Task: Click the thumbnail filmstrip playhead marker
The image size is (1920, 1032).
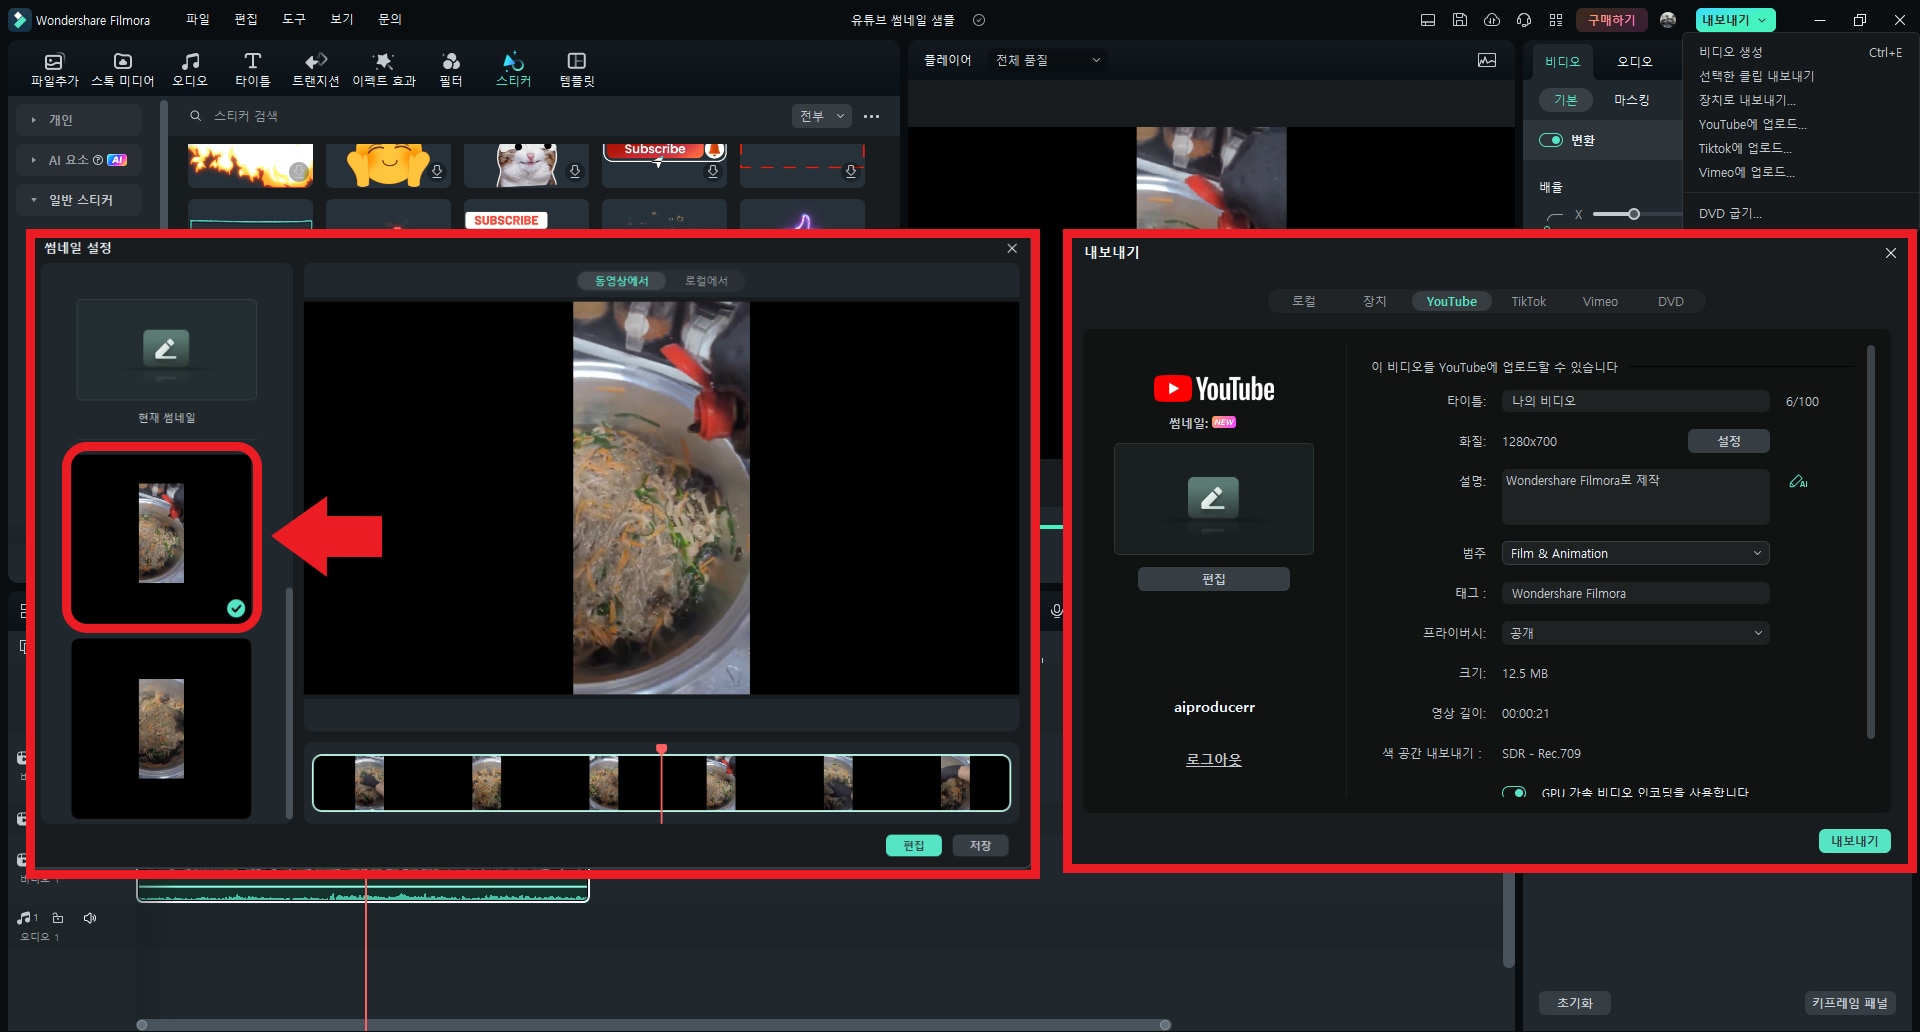Action: point(661,749)
